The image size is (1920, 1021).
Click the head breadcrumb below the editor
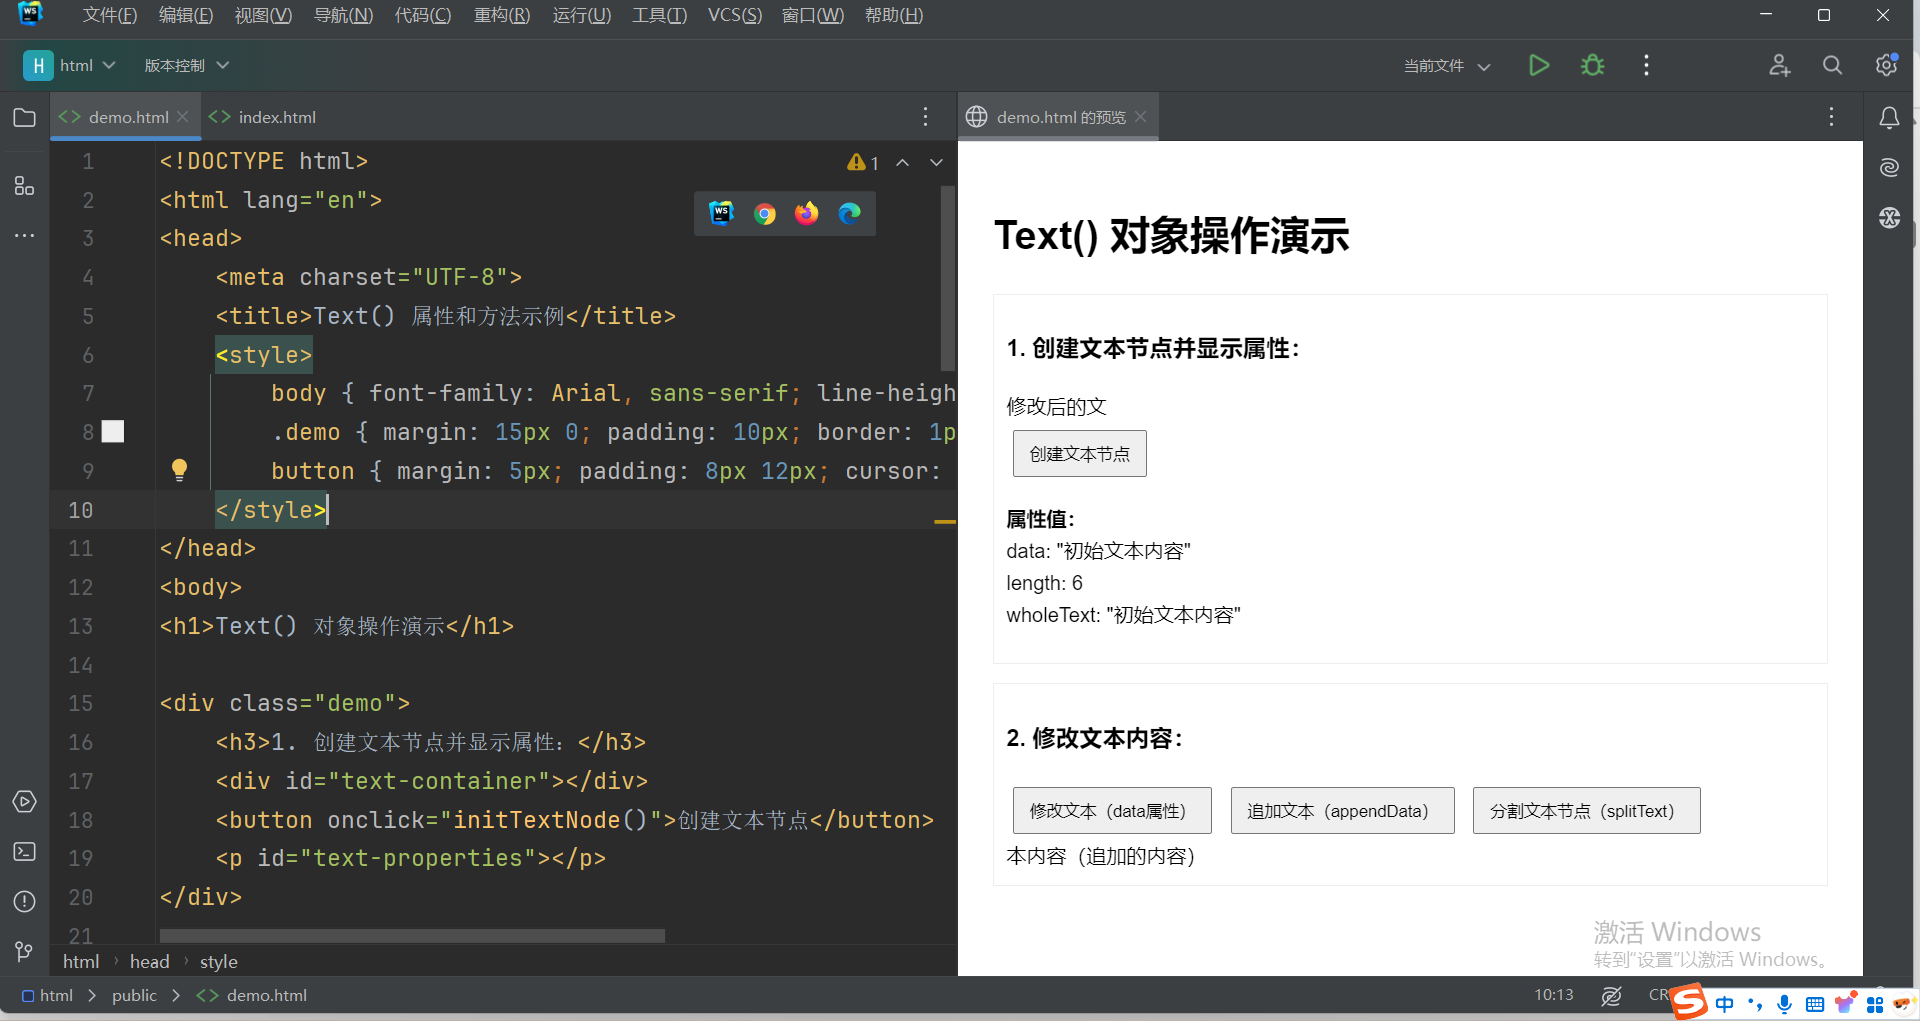[x=149, y=961]
